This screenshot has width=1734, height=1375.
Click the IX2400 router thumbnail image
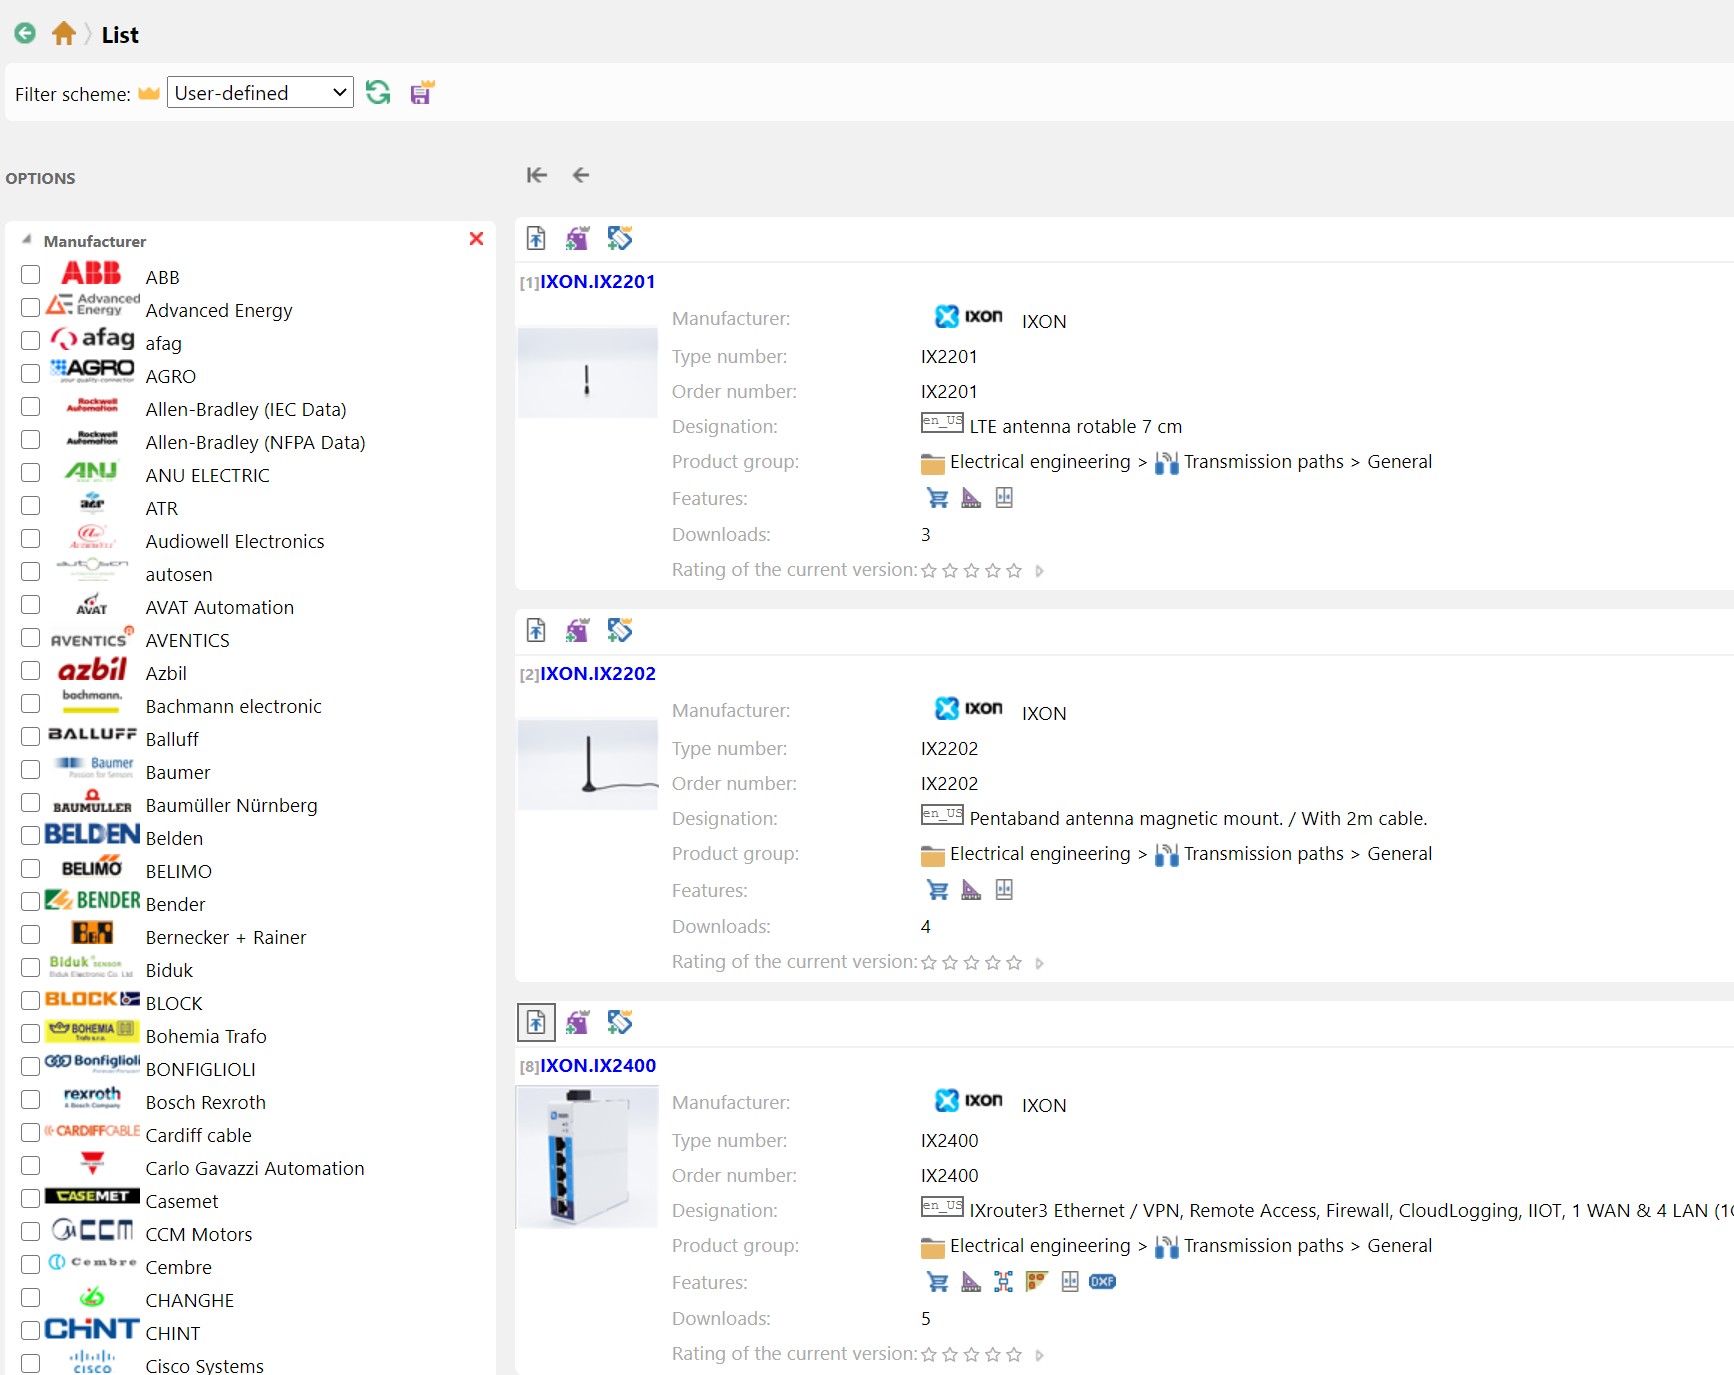pos(587,1157)
